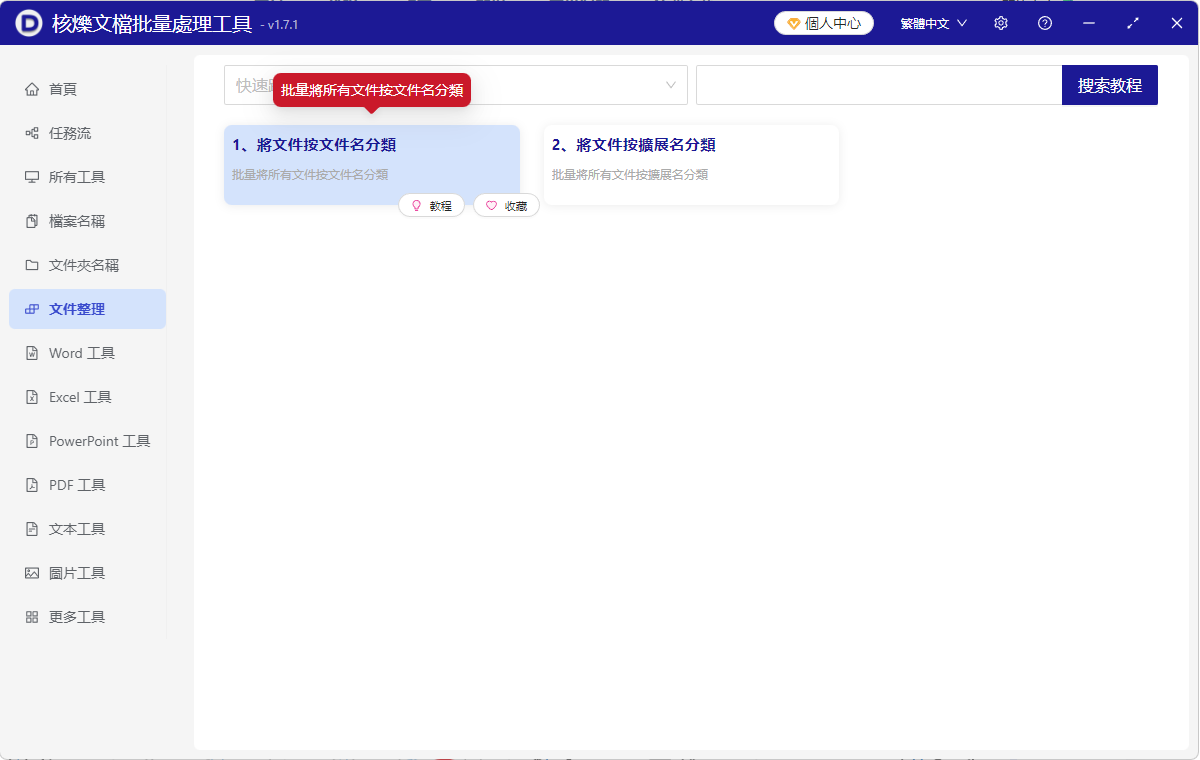This screenshot has width=1200, height=760.
Task: Click the 搜索教程 button
Action: 1110,85
